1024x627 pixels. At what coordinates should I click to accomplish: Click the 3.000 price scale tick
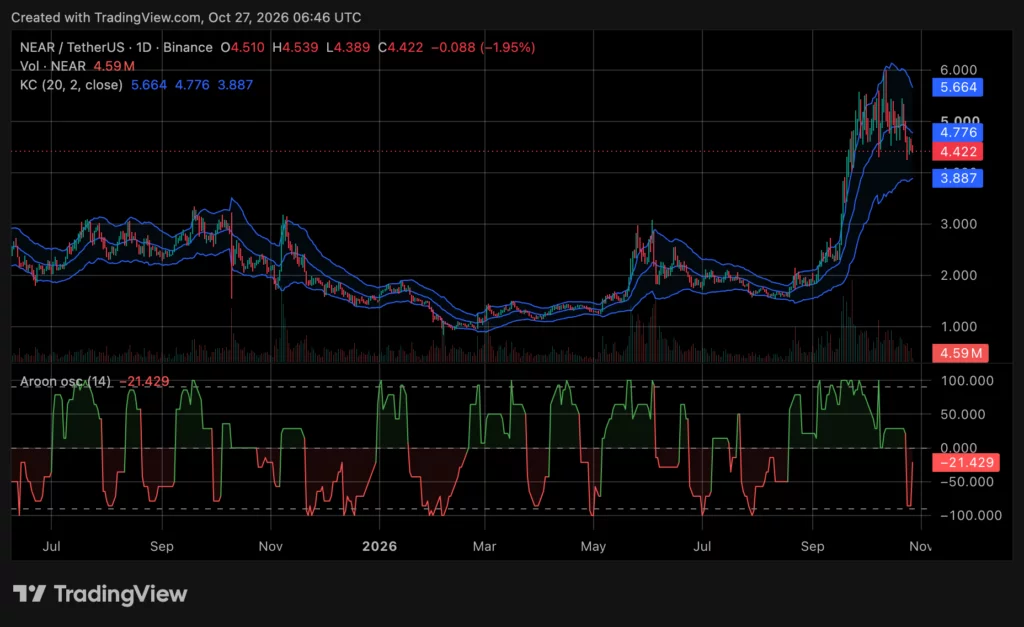coord(958,224)
